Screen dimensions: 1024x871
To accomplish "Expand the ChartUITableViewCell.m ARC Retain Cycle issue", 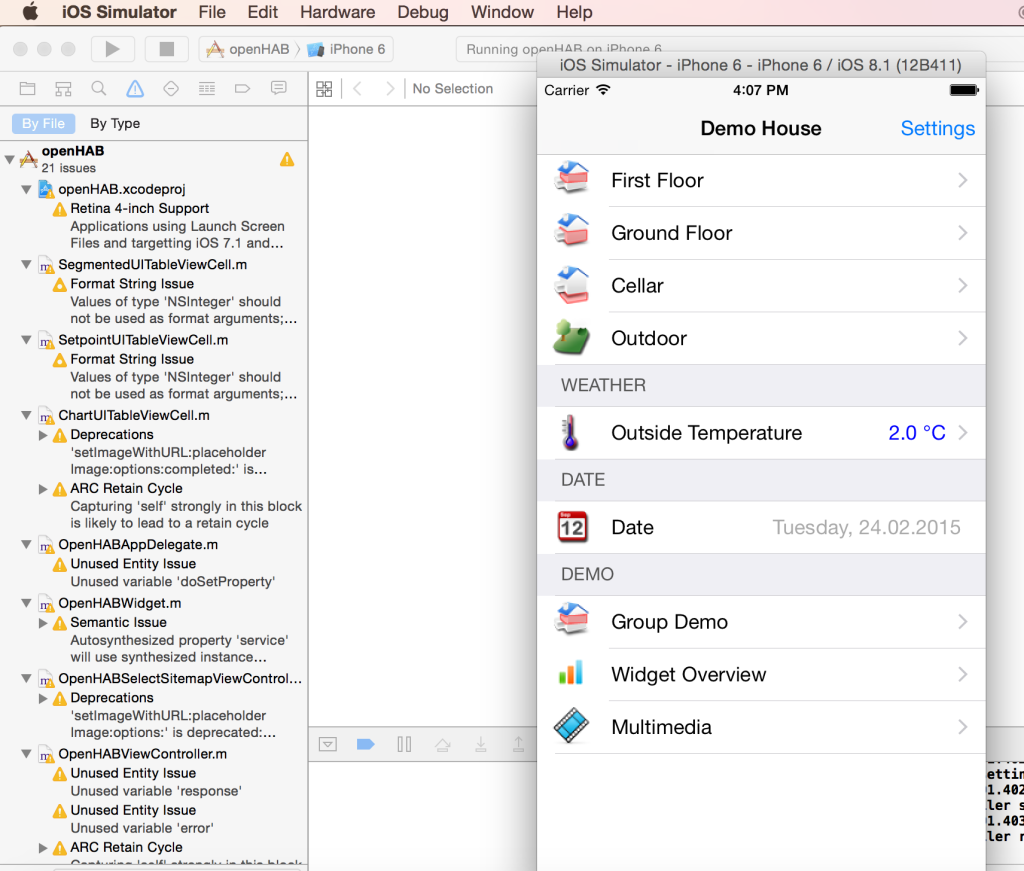I will click(43, 489).
